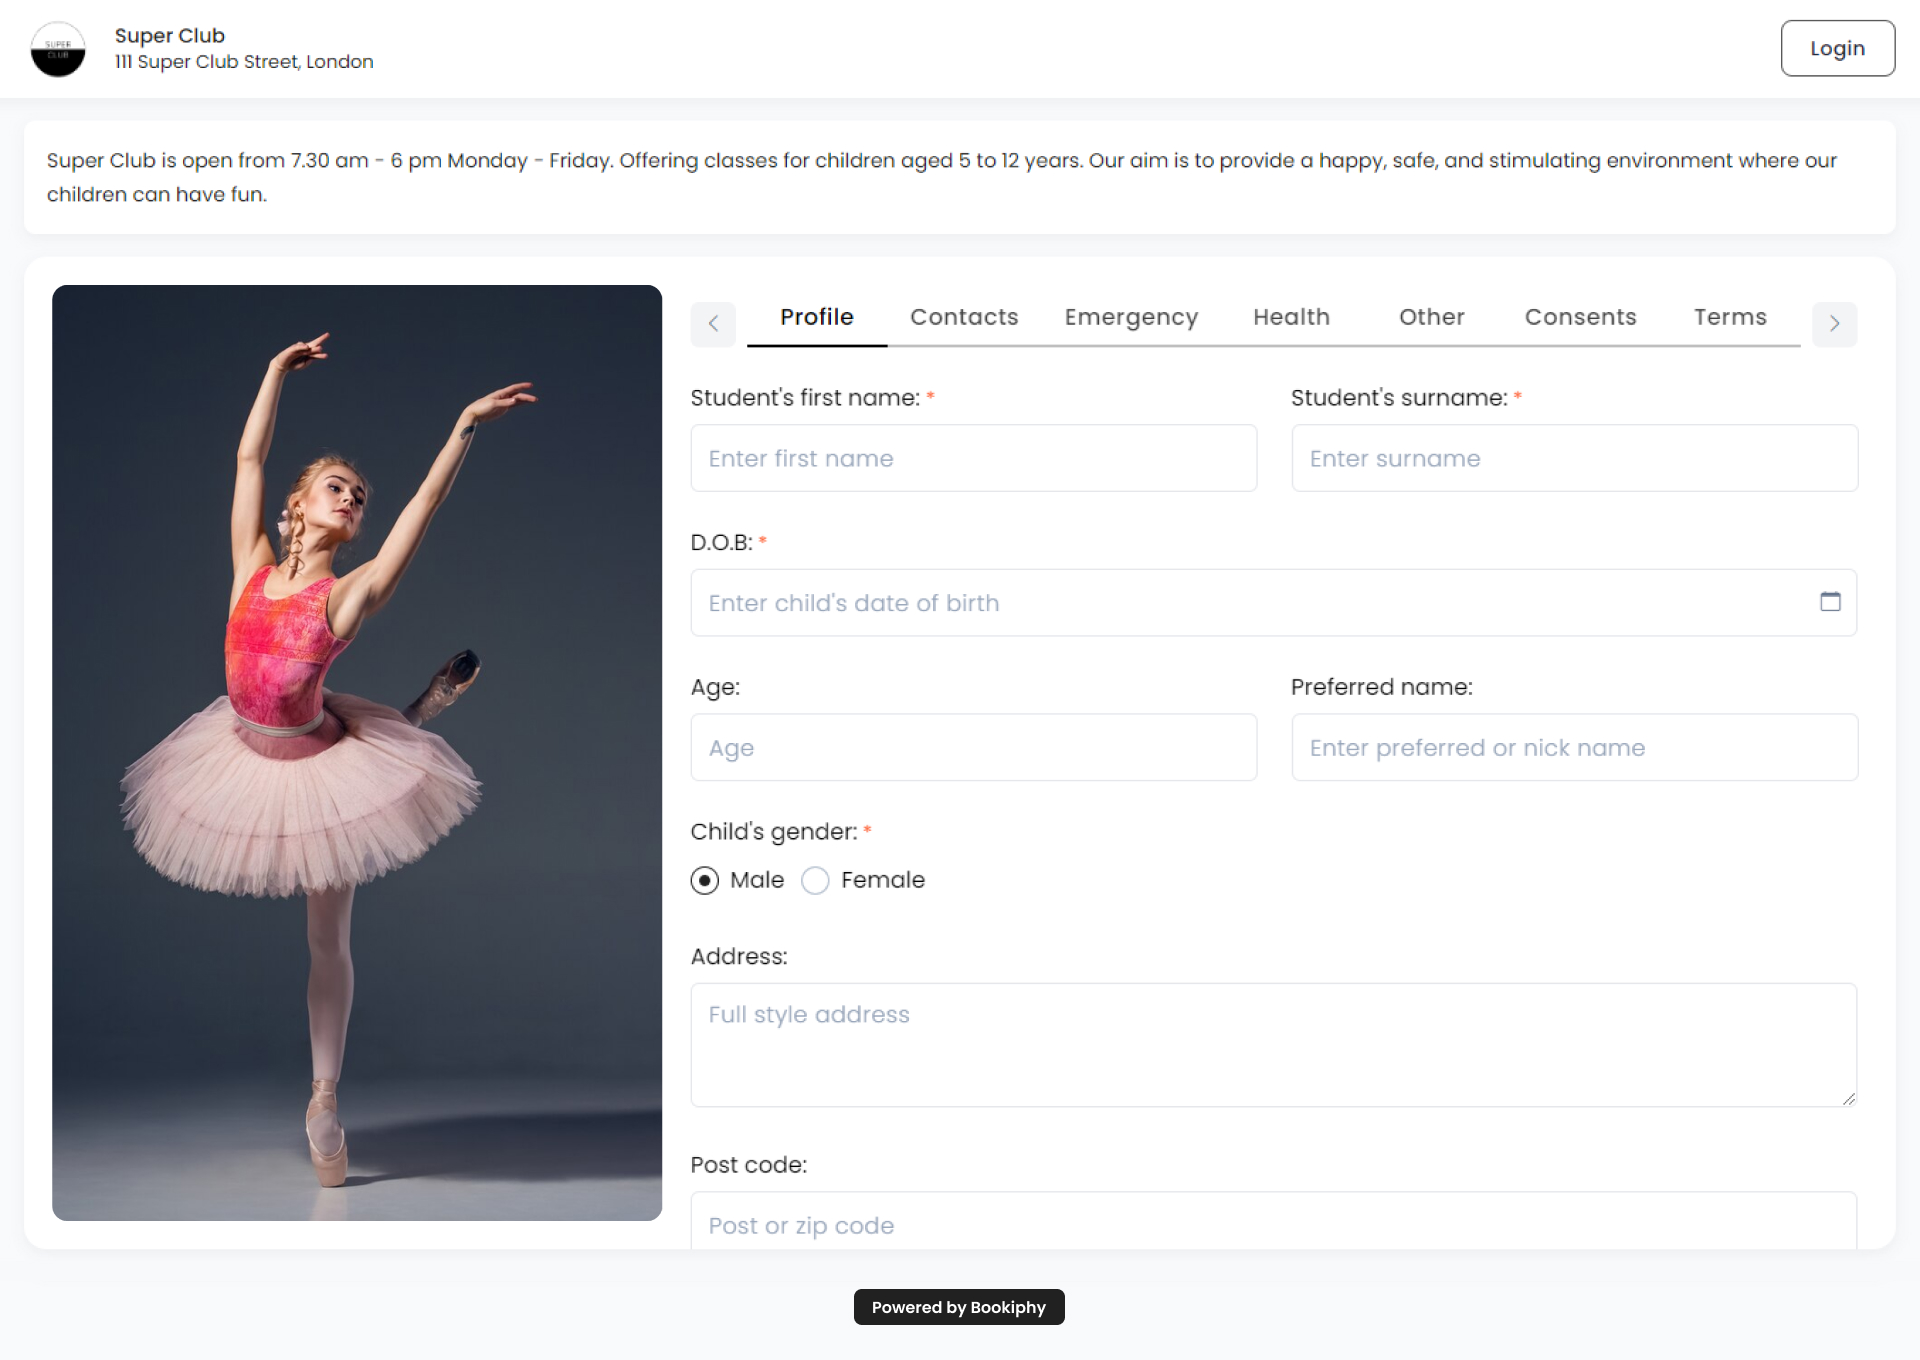Open the calendar picker in the D.O.B field
Viewport: 1920px width, 1360px height.
[1831, 602]
